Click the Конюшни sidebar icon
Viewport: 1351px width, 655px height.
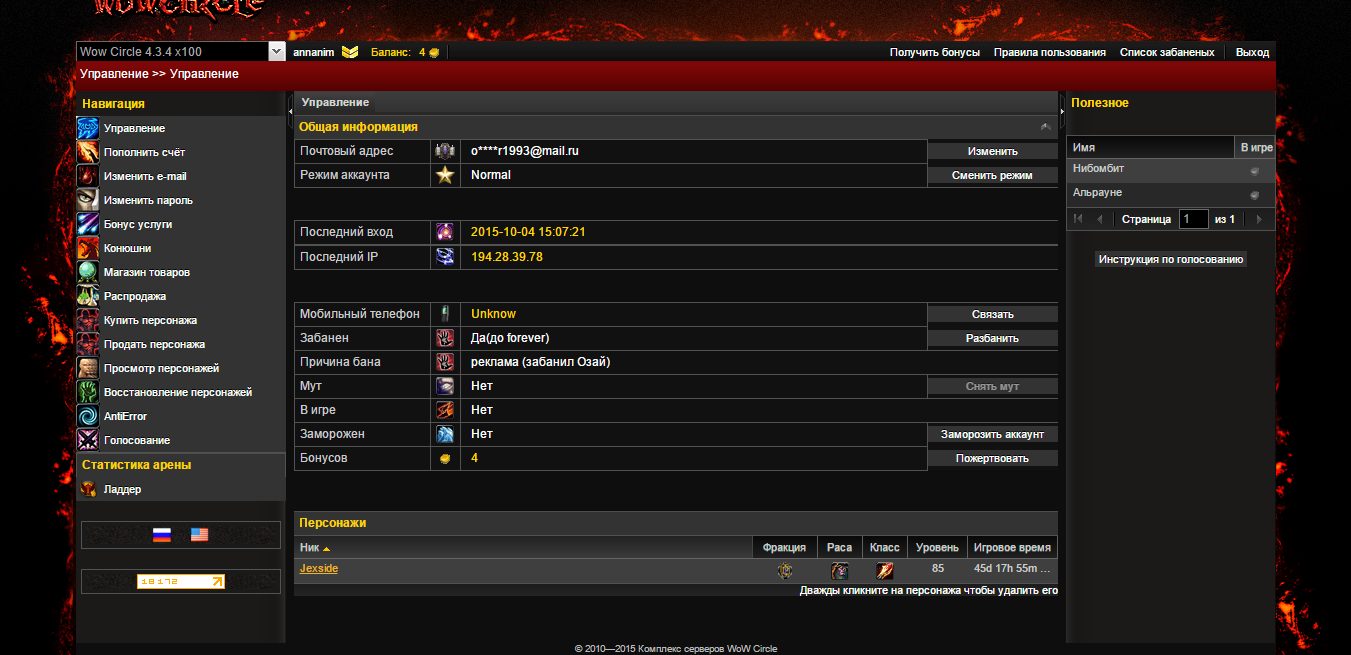coord(88,248)
